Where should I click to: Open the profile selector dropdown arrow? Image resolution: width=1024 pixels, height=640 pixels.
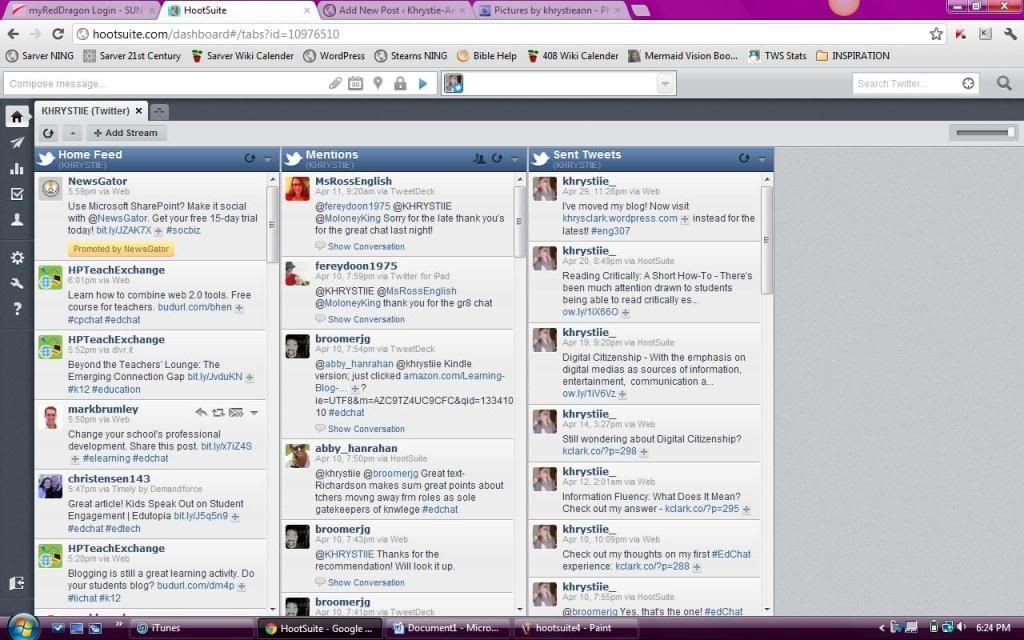coord(665,84)
